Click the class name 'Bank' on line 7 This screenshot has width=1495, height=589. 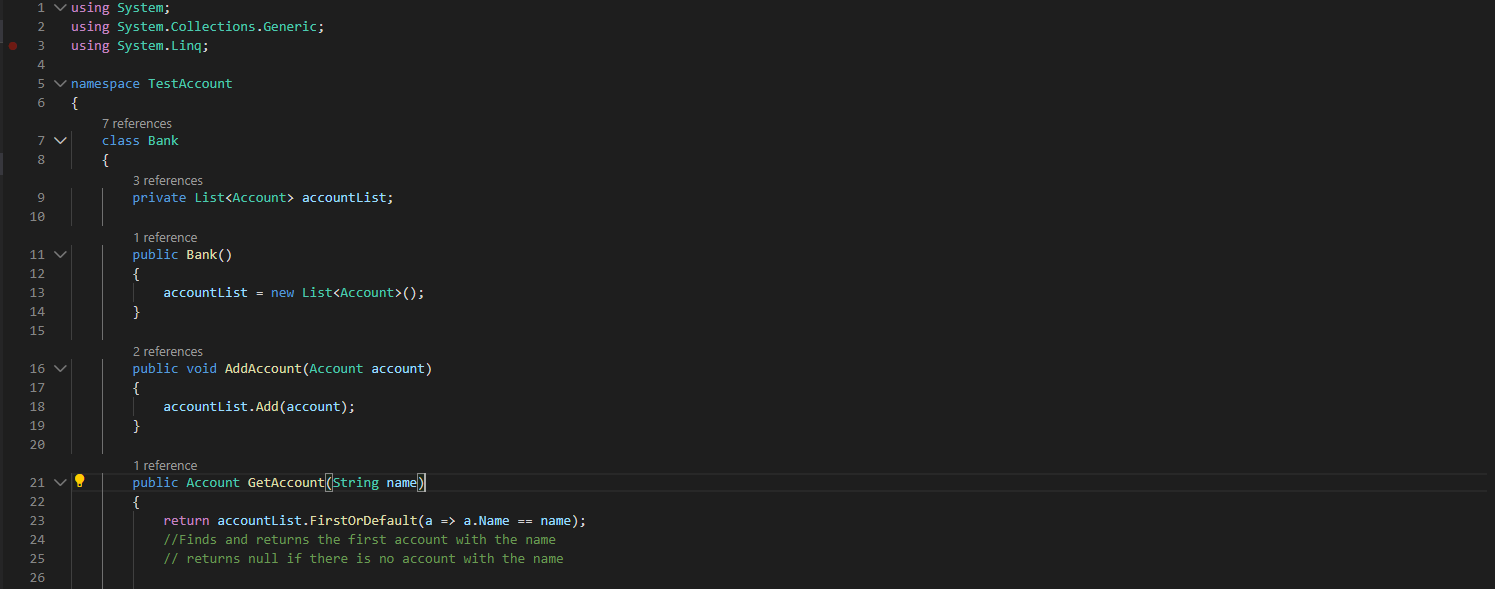point(163,141)
